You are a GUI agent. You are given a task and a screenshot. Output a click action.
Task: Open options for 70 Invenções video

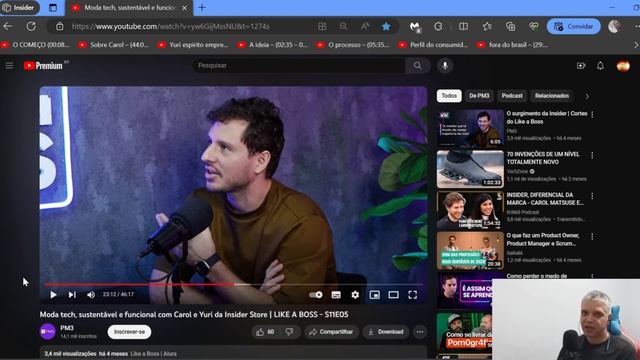[x=592, y=156]
